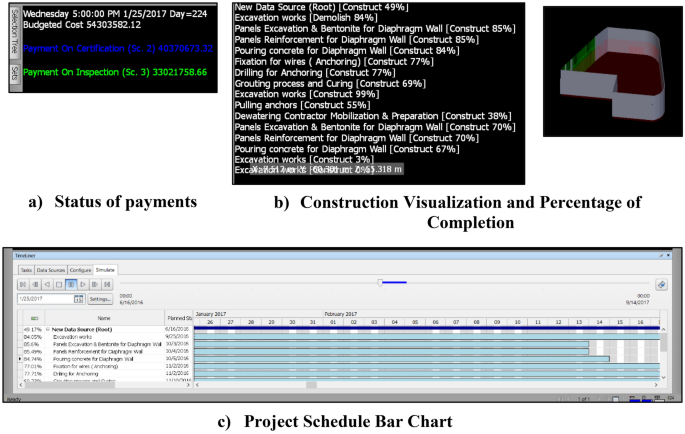Screen dimensions: 685x434
Task: Click the Settings... button
Action: click(100, 298)
